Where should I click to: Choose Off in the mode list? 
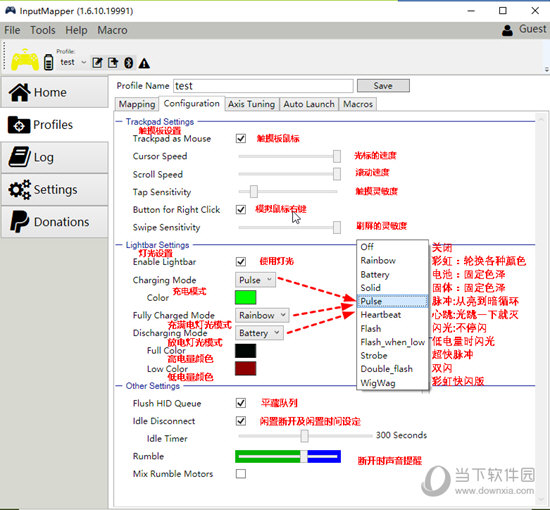(392, 247)
